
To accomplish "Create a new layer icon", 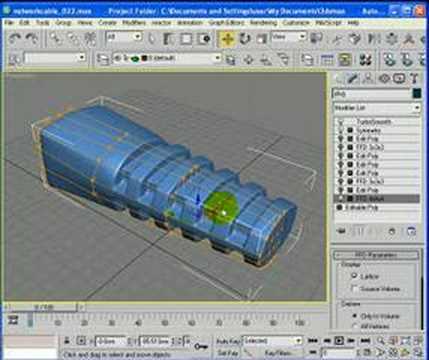I will pyautogui.click(x=230, y=60).
